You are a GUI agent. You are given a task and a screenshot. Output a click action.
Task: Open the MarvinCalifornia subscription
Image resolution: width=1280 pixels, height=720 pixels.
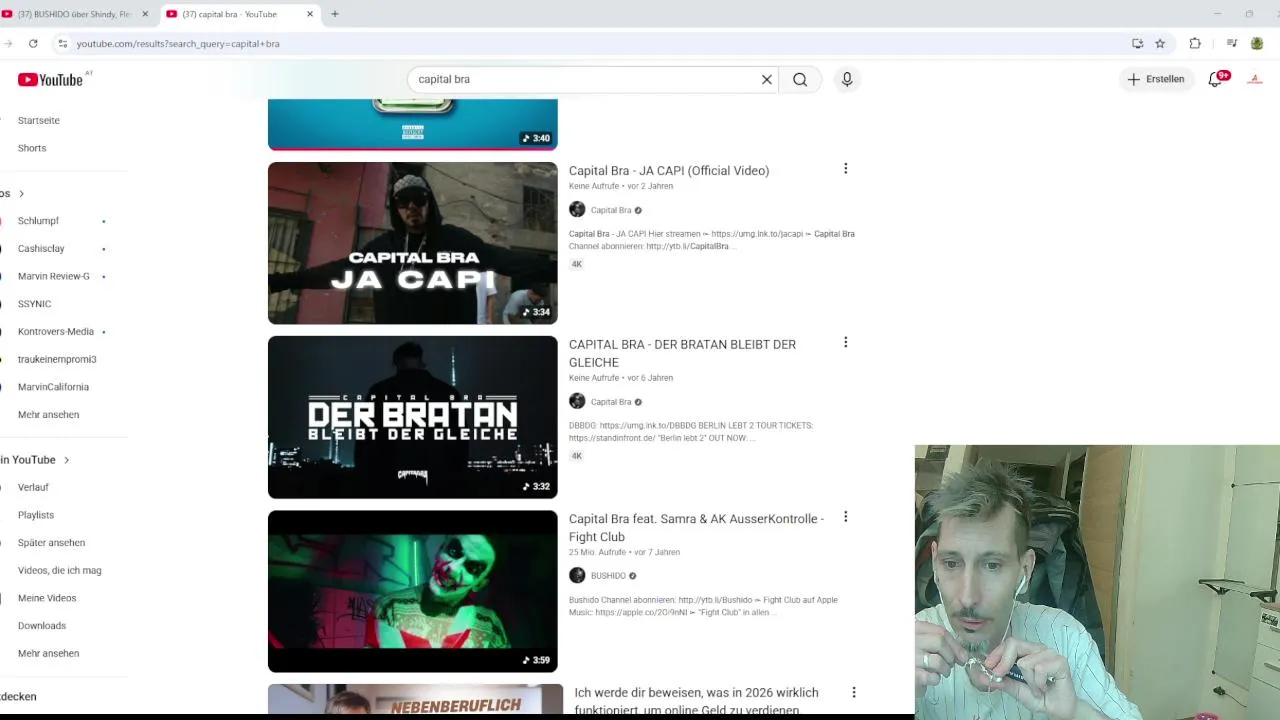[x=53, y=387]
